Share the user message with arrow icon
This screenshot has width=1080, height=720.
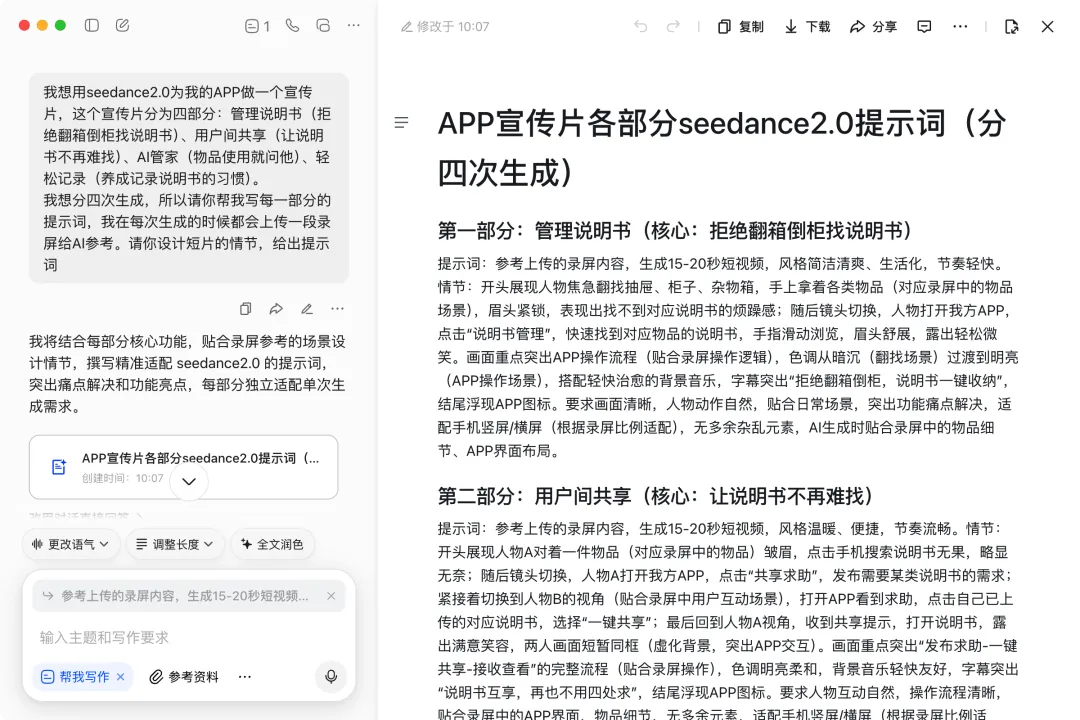click(276, 309)
